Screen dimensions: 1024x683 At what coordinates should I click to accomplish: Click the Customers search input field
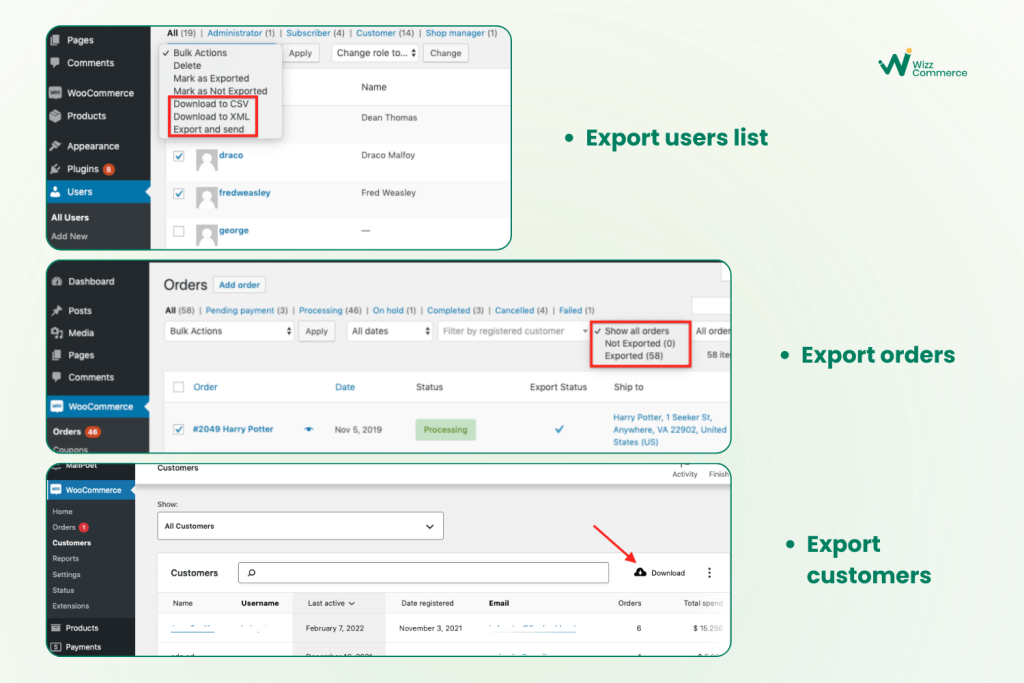[x=423, y=573]
